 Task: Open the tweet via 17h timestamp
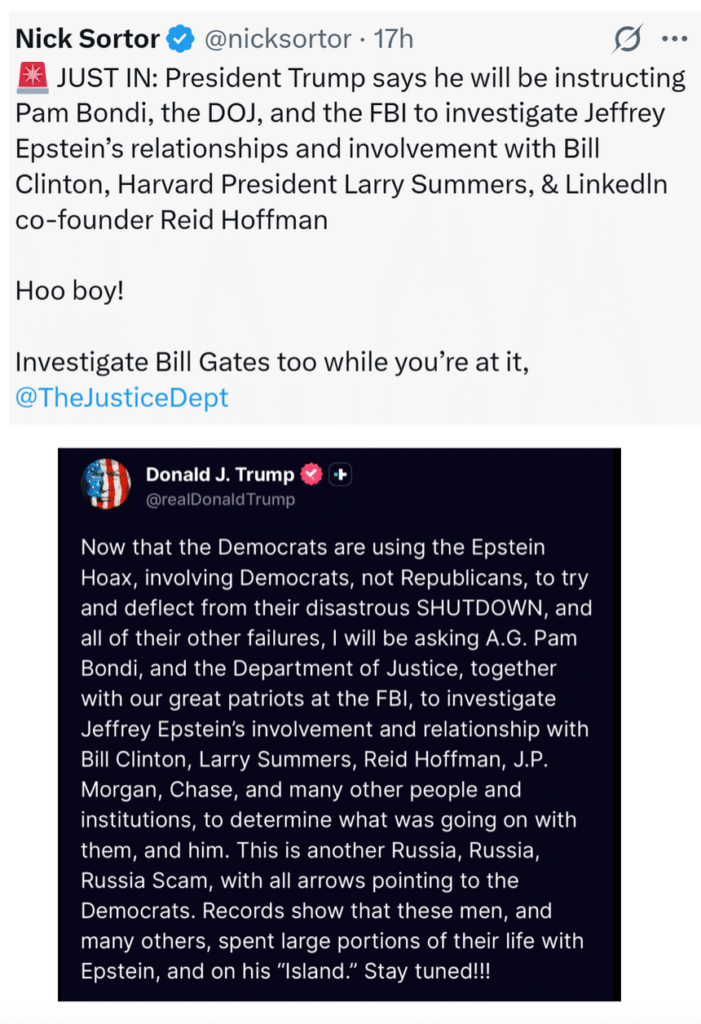coord(393,40)
